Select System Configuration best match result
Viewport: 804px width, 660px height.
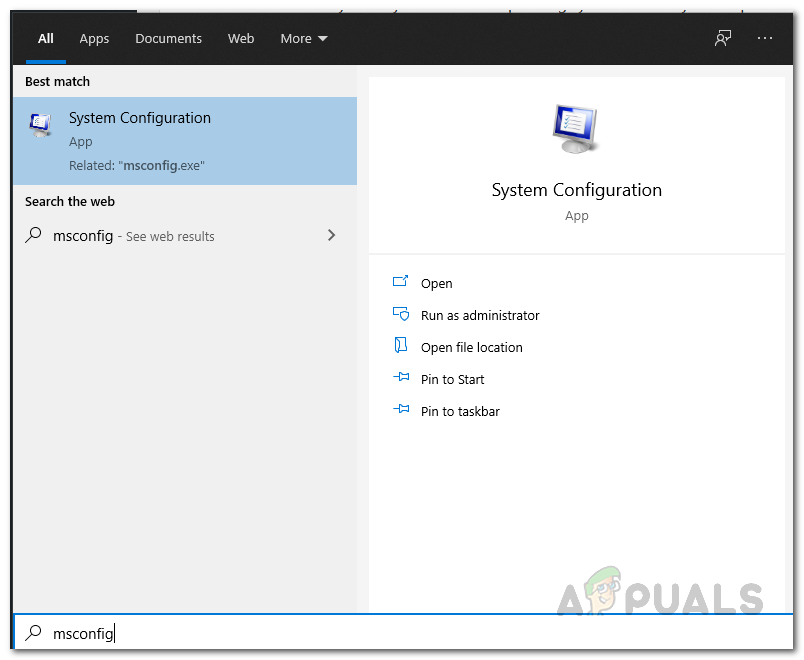pos(185,141)
